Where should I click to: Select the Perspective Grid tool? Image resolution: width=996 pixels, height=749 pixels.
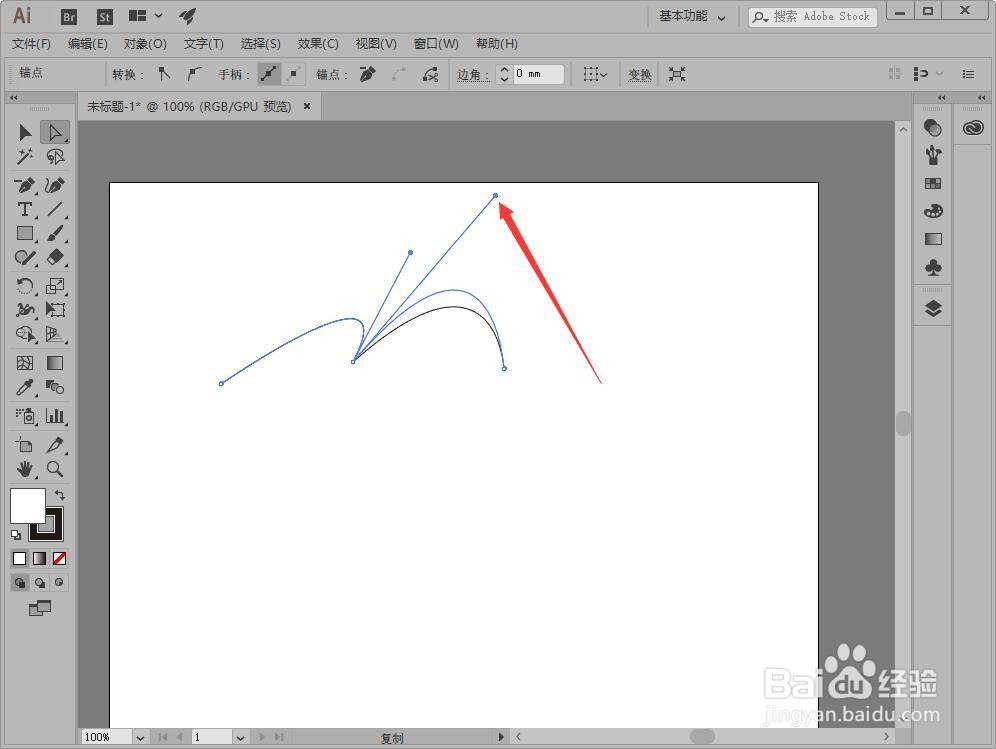click(x=55, y=334)
